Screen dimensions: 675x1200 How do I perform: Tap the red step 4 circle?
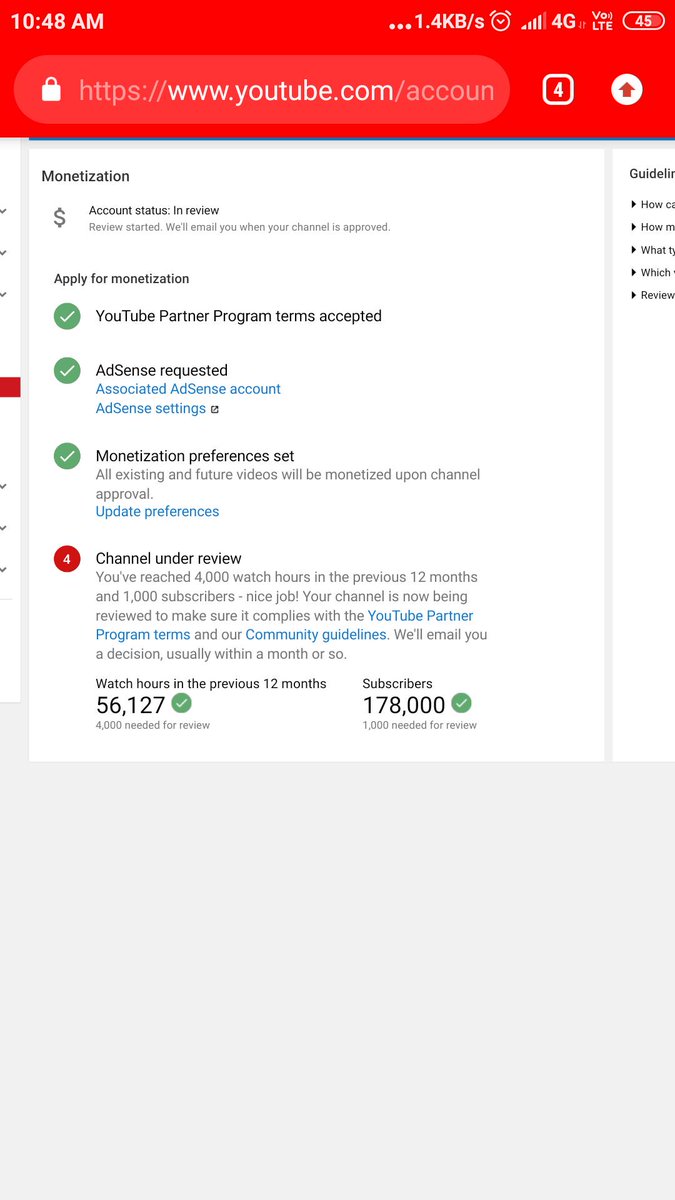pos(67,559)
